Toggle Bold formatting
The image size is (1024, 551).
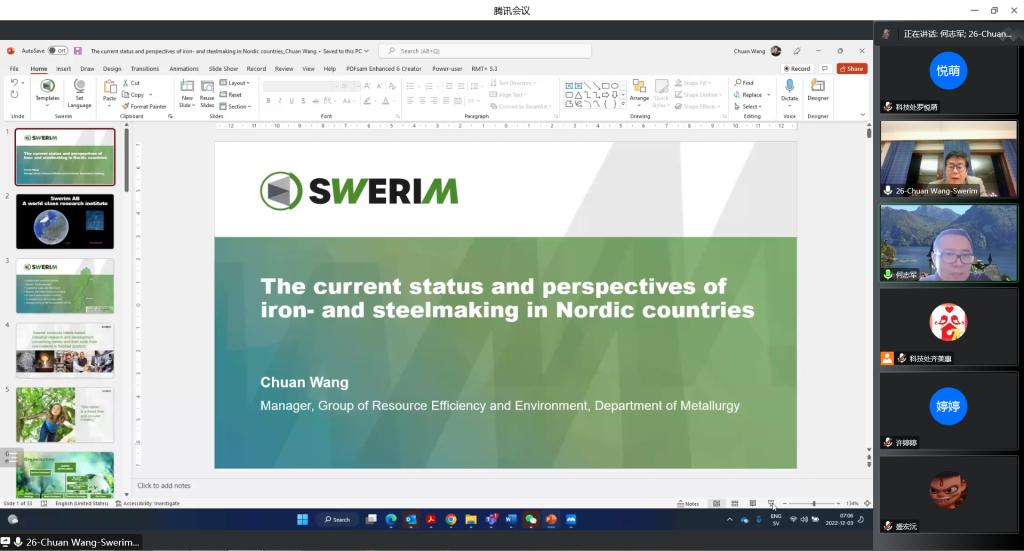pos(268,101)
